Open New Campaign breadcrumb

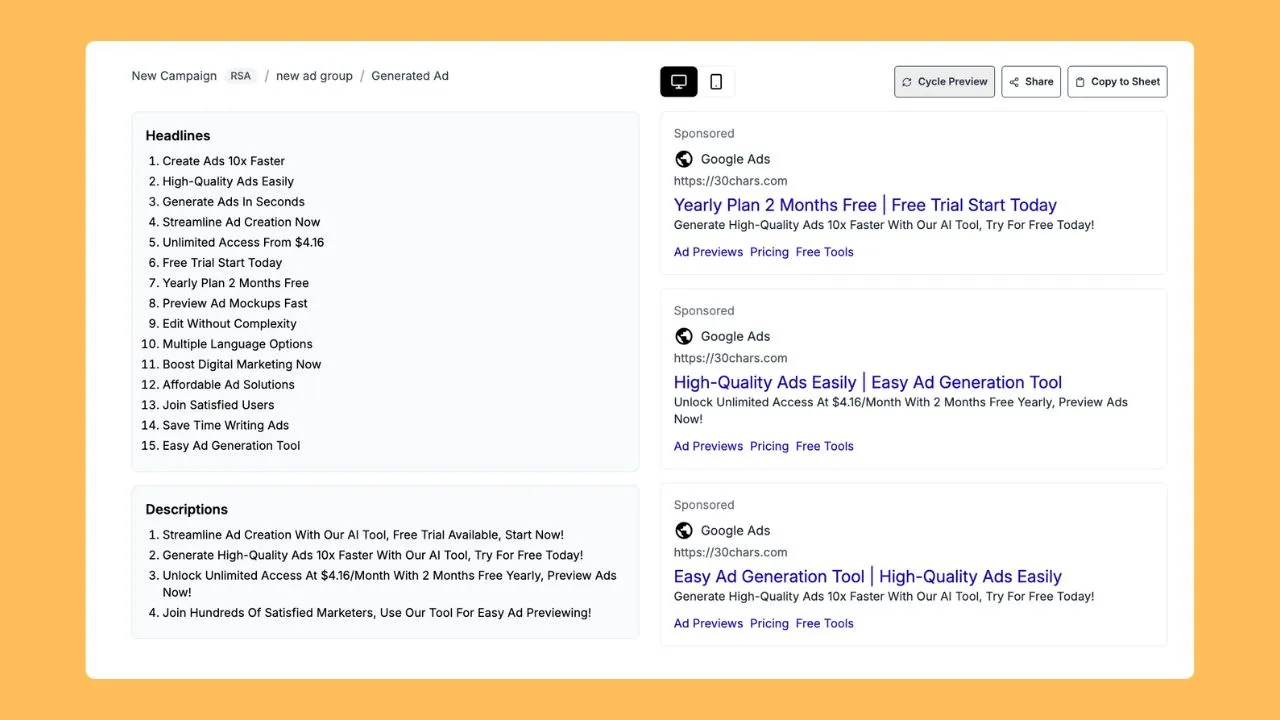(x=174, y=76)
